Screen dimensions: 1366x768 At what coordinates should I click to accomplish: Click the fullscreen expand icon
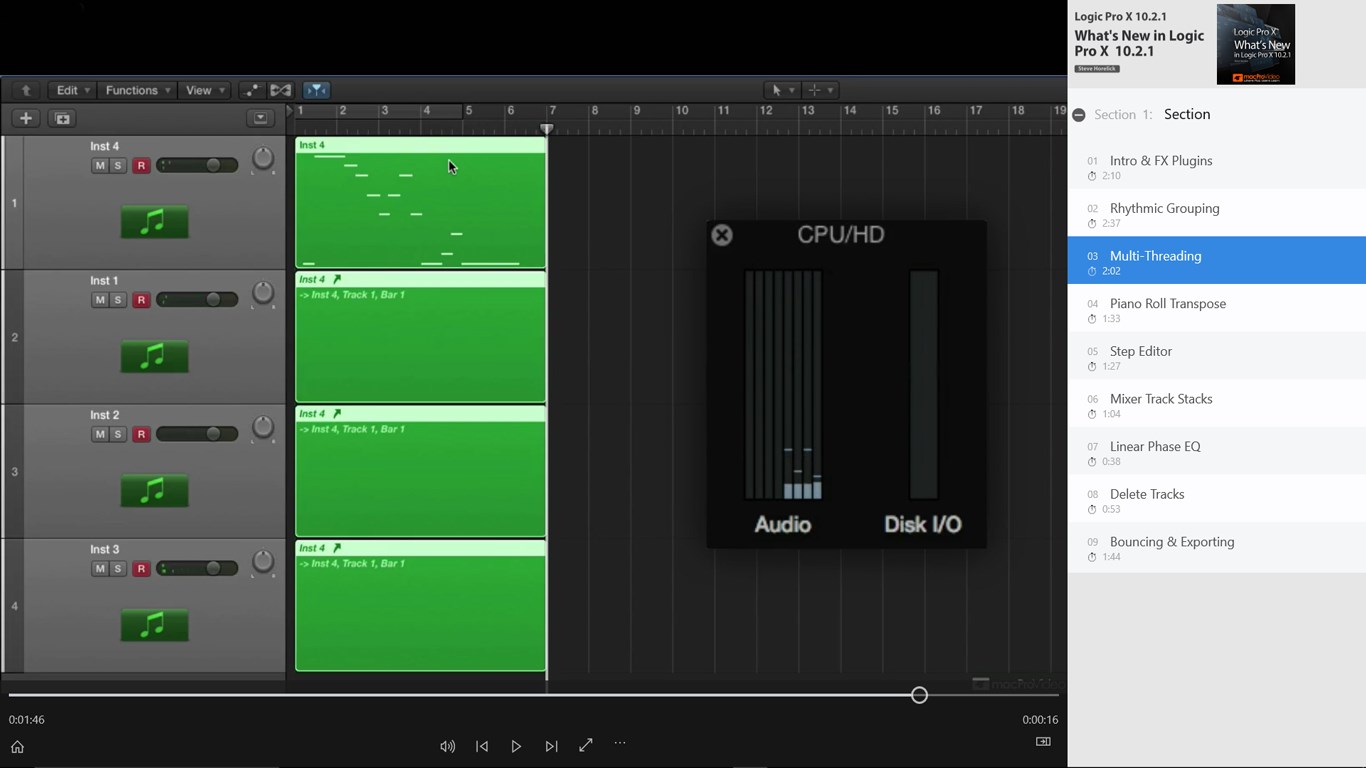click(x=586, y=745)
